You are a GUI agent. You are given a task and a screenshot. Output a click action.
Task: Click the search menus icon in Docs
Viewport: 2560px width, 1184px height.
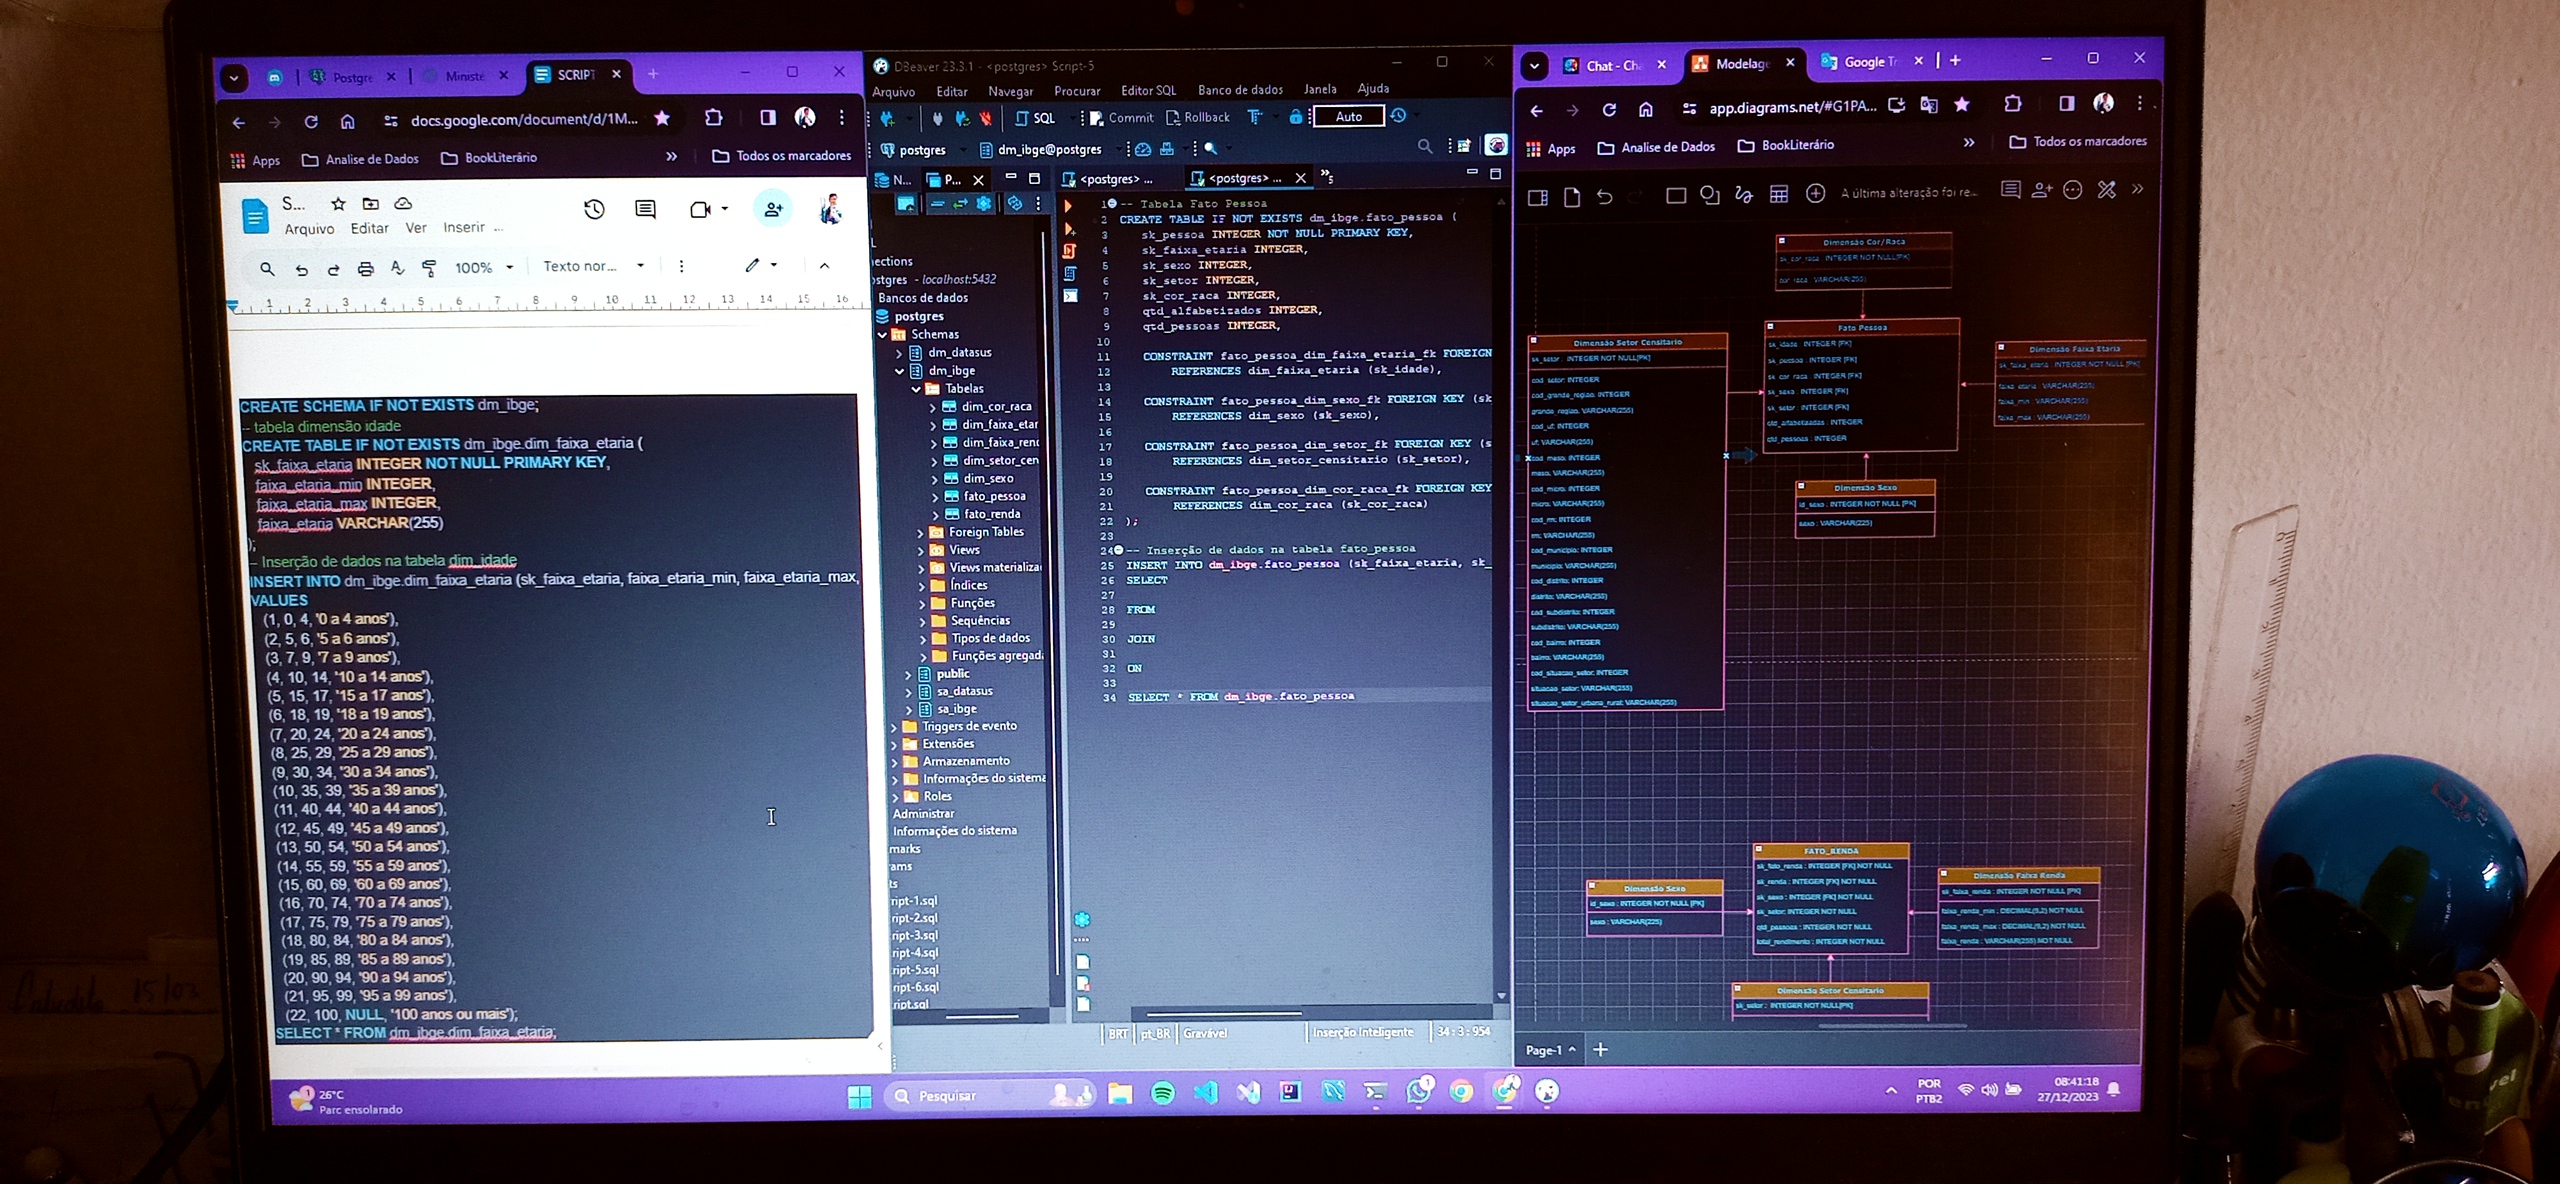coord(267,268)
